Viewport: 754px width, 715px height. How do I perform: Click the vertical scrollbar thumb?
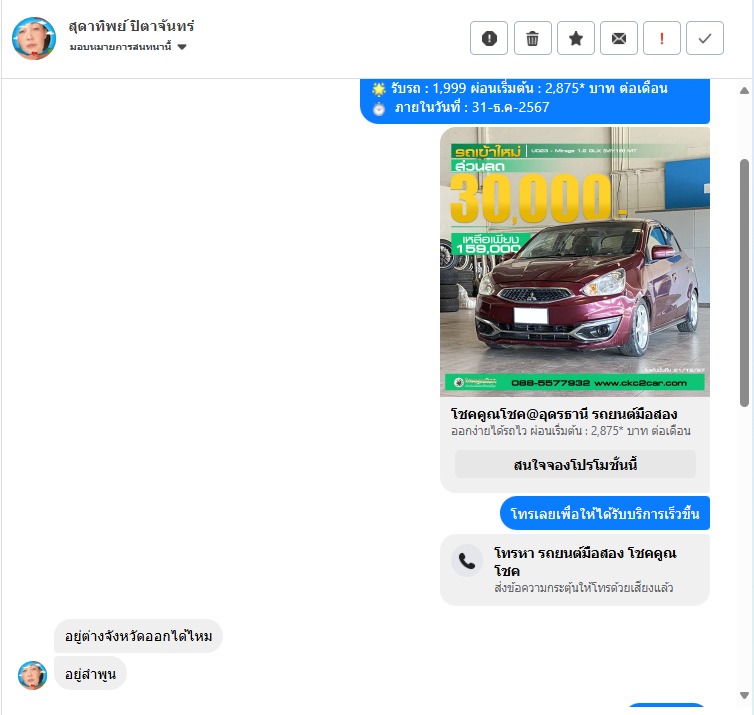click(x=744, y=283)
